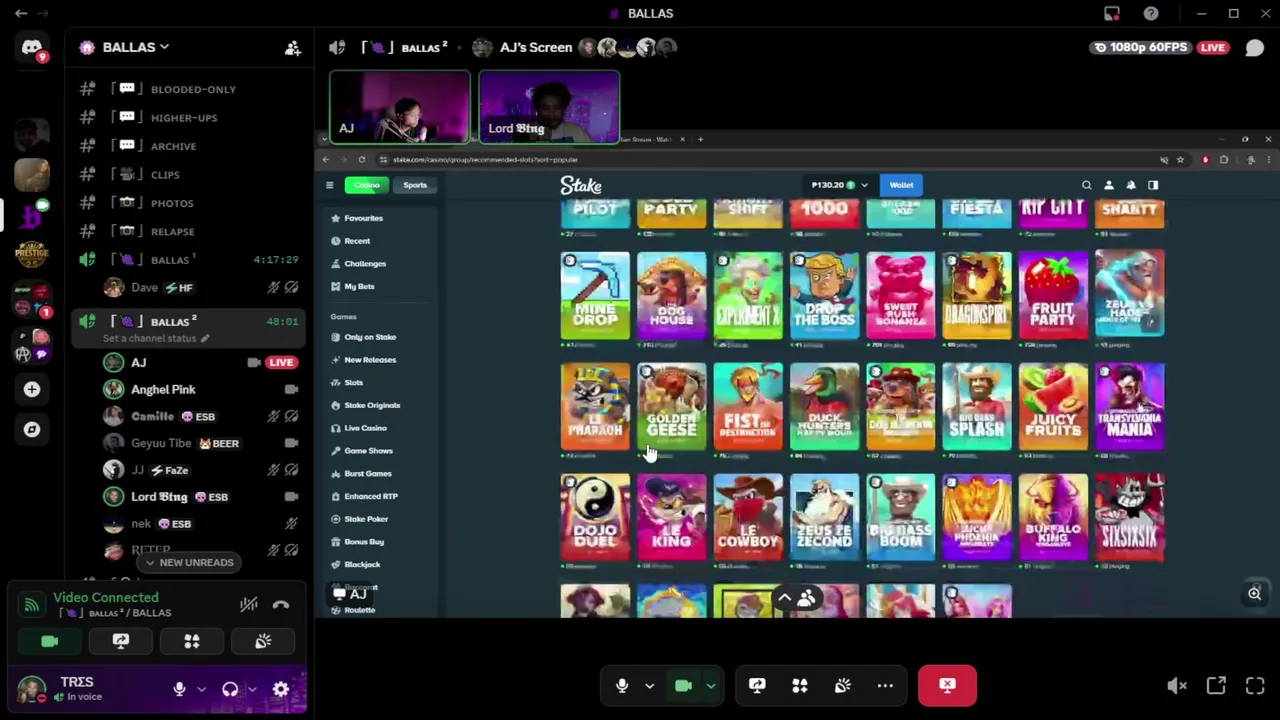Show chat with the speech bubble icon
This screenshot has width=1280, height=720.
[x=1254, y=47]
